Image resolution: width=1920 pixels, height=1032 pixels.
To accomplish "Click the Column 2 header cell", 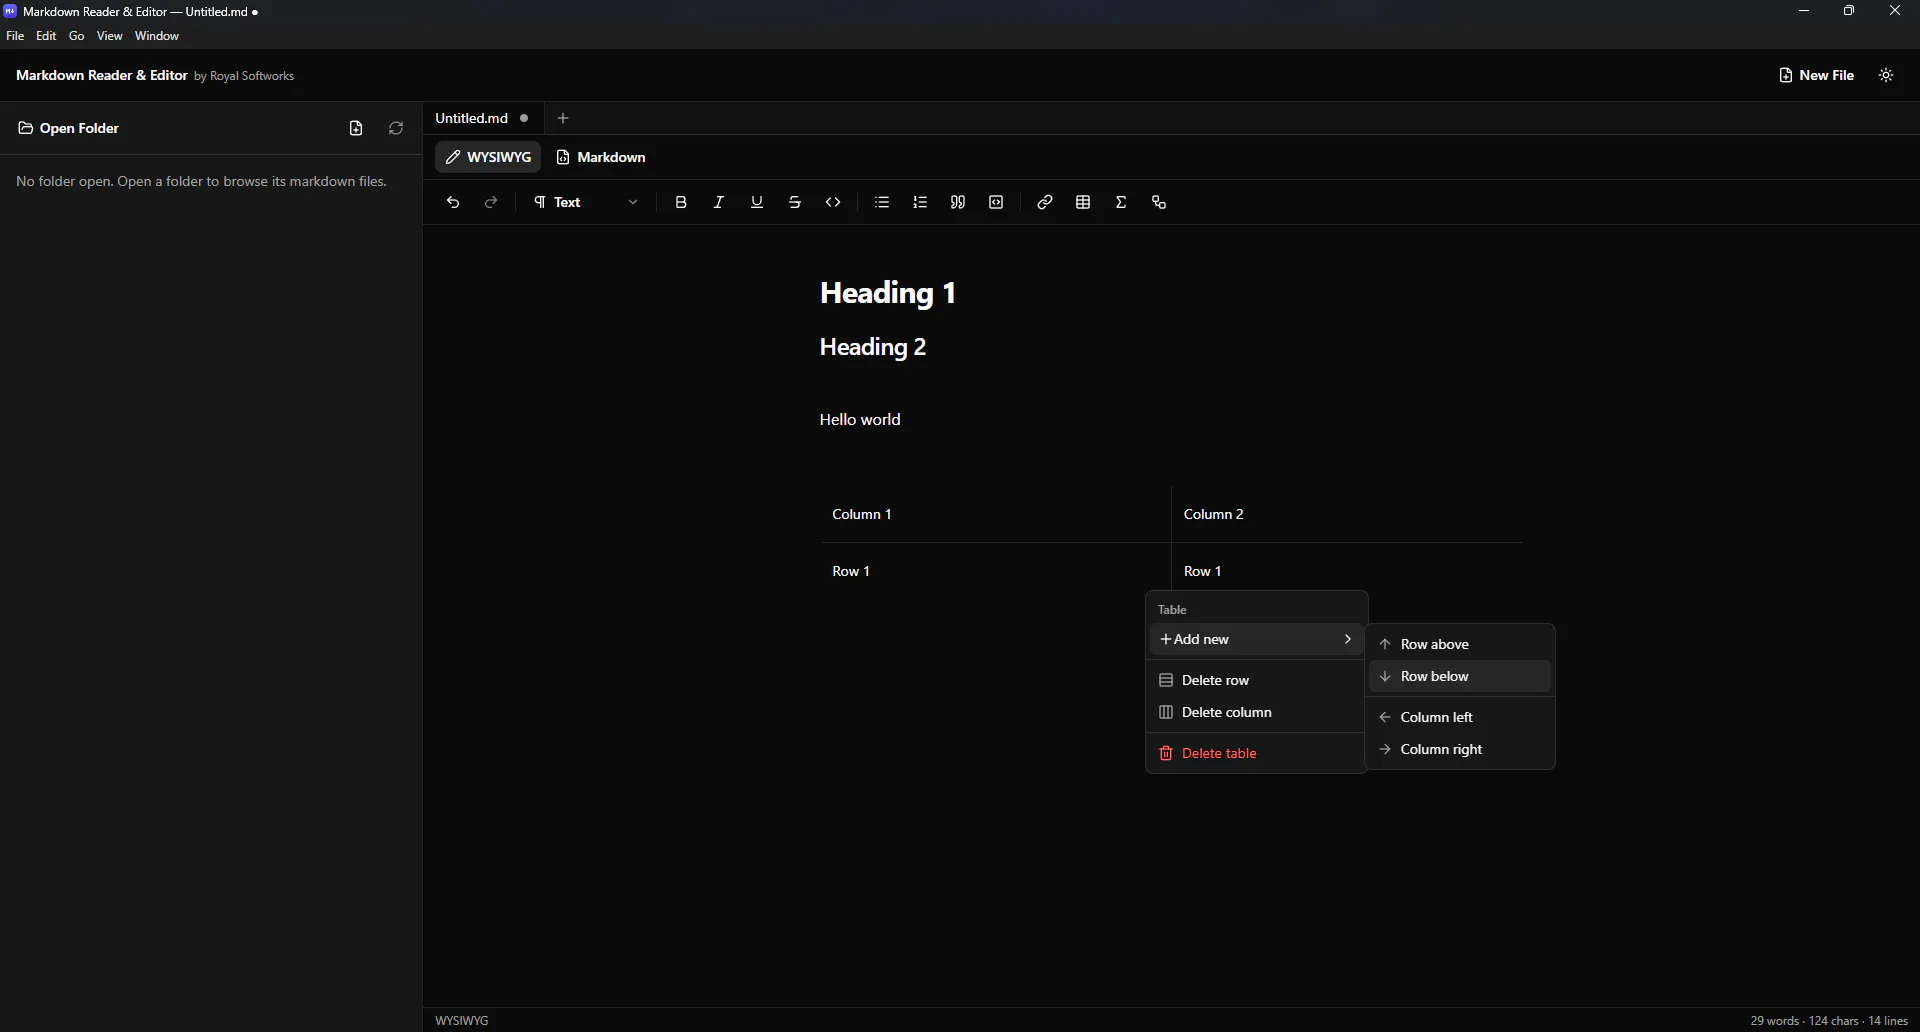I will (x=1347, y=514).
